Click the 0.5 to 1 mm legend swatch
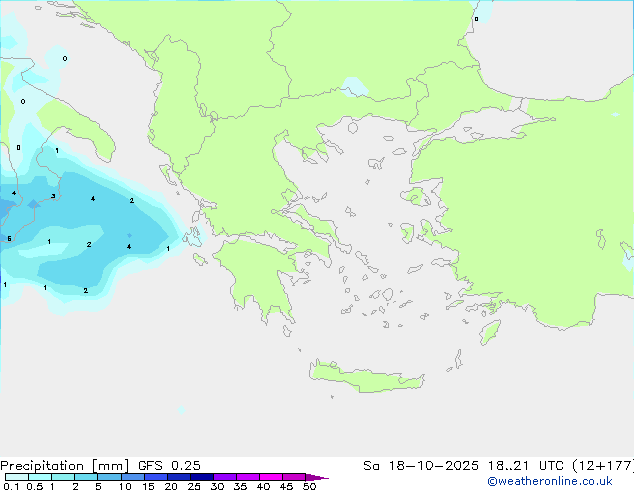The image size is (634, 490). (40, 477)
